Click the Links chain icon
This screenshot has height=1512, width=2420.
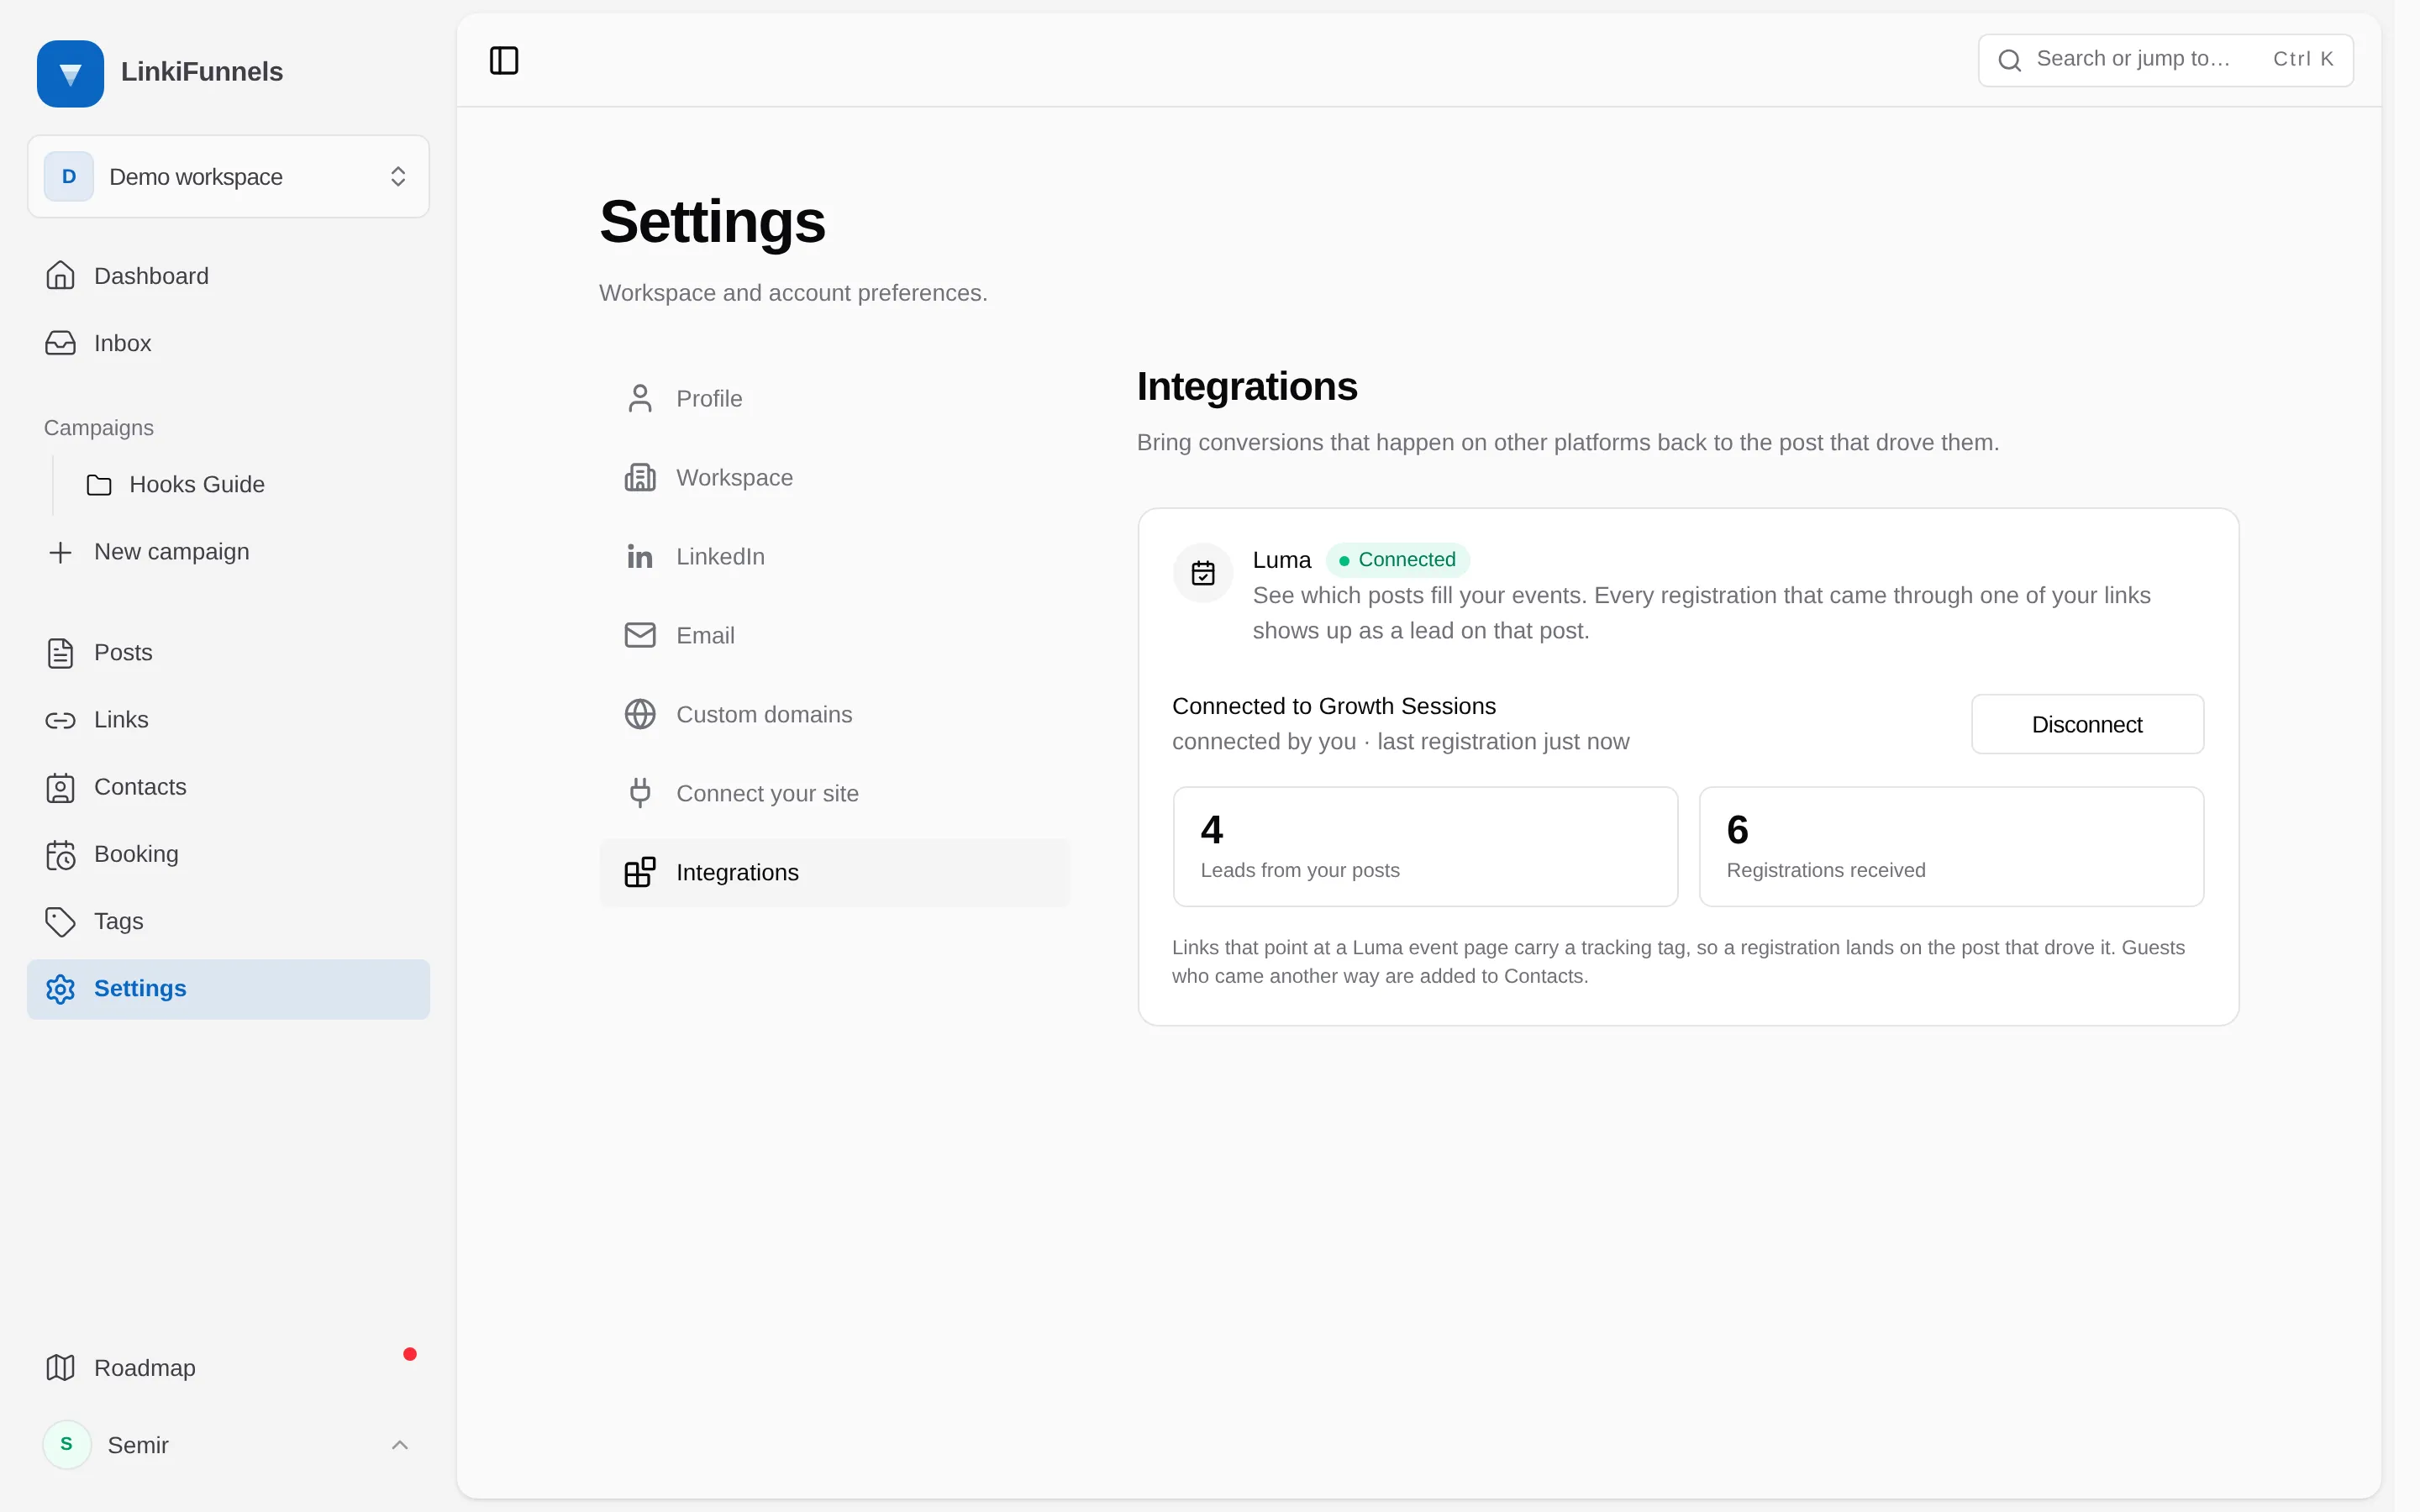tap(60, 720)
